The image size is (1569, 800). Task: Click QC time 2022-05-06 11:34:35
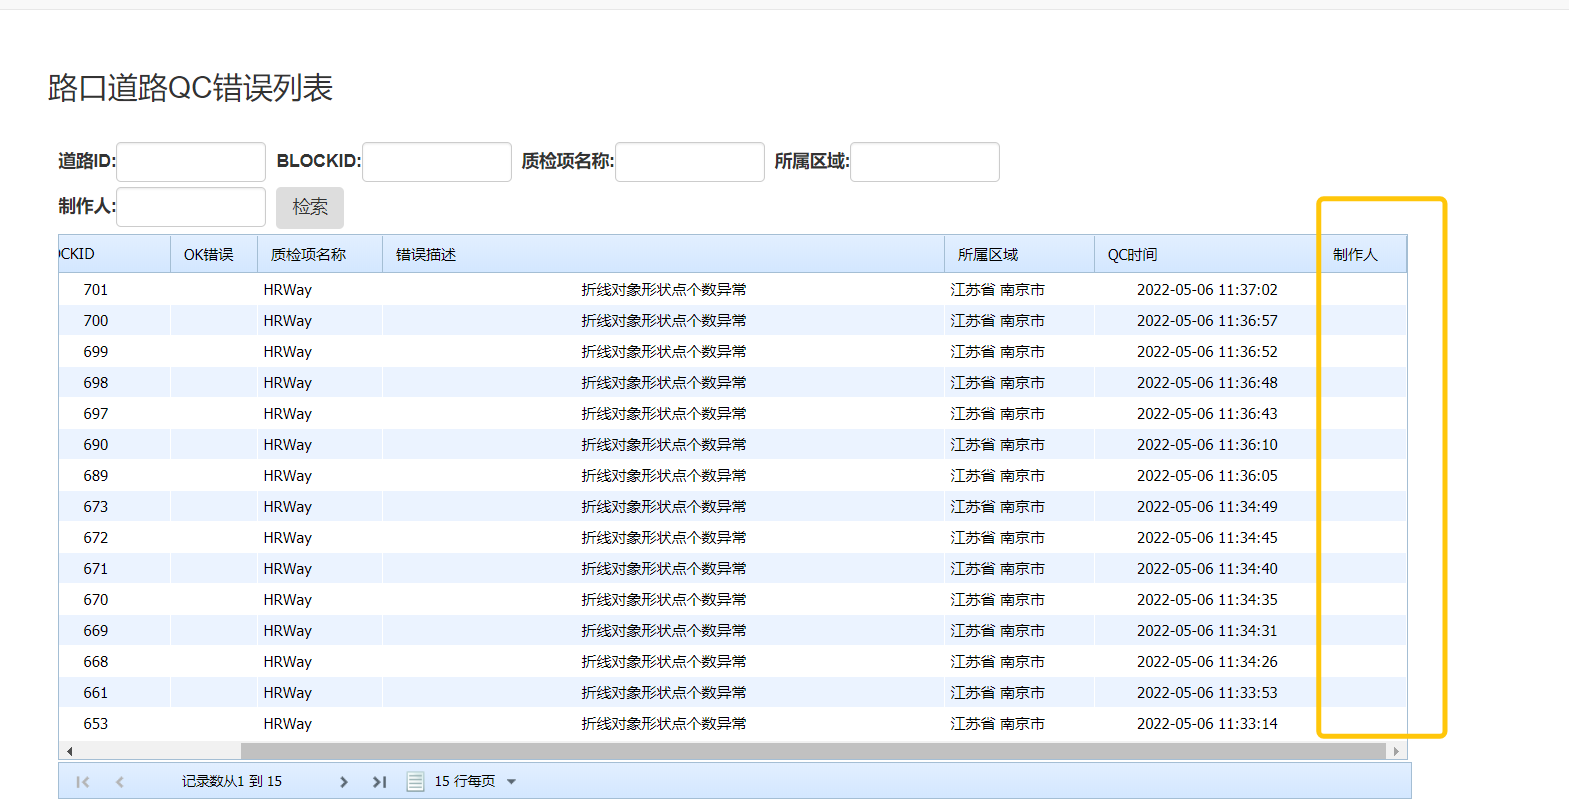click(x=1207, y=600)
